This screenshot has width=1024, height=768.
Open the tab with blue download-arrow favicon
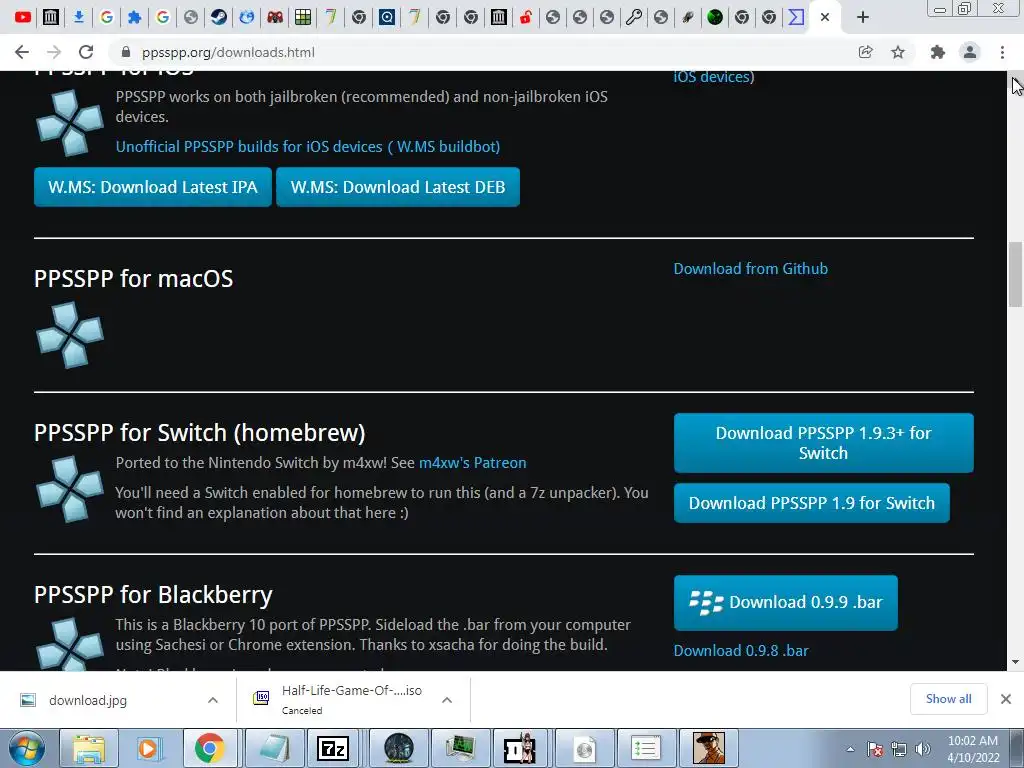[78, 17]
